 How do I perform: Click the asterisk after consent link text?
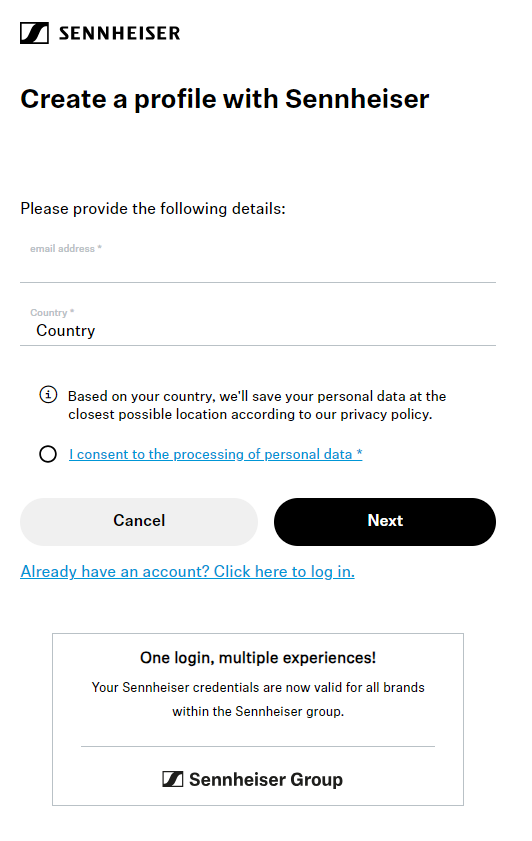(x=359, y=453)
